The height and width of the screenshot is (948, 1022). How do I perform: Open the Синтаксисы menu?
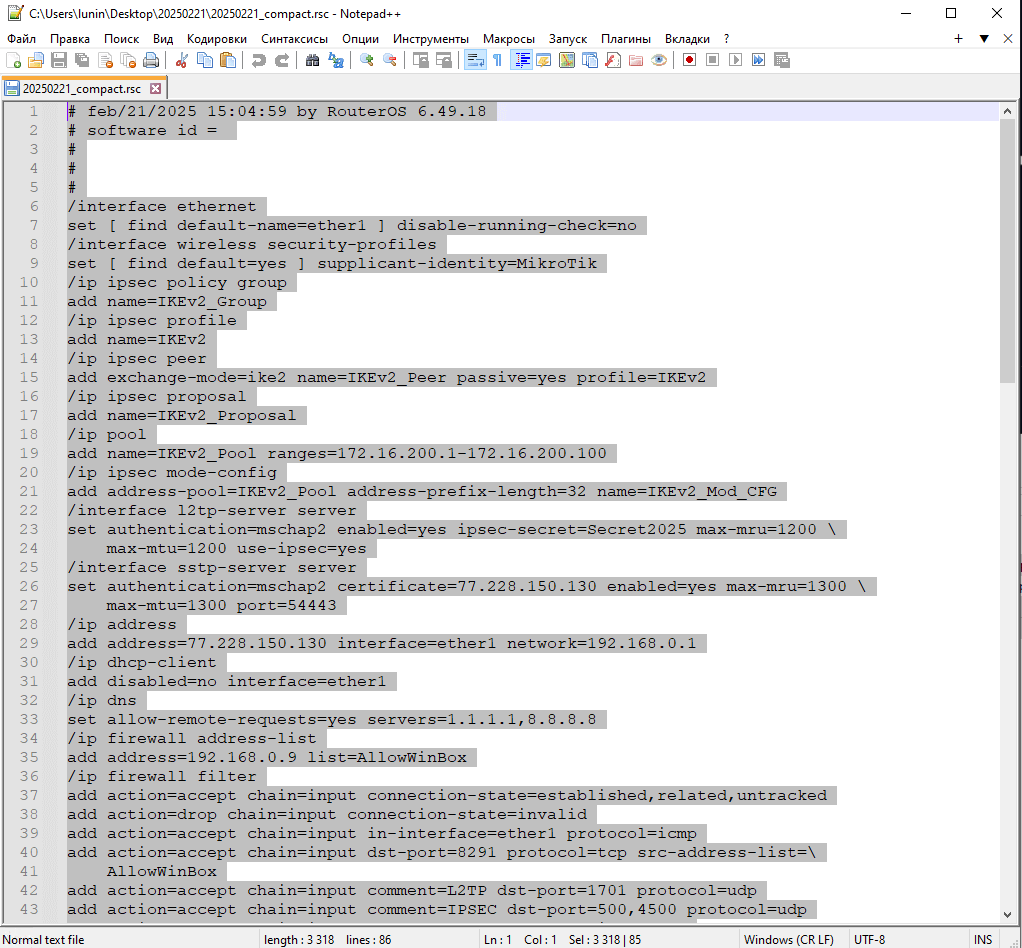pyautogui.click(x=295, y=39)
